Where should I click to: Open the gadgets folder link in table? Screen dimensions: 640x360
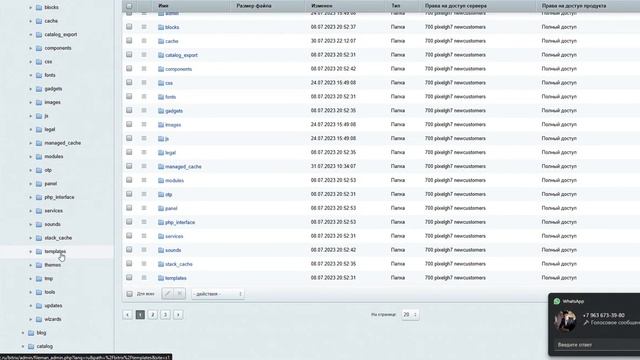click(174, 111)
